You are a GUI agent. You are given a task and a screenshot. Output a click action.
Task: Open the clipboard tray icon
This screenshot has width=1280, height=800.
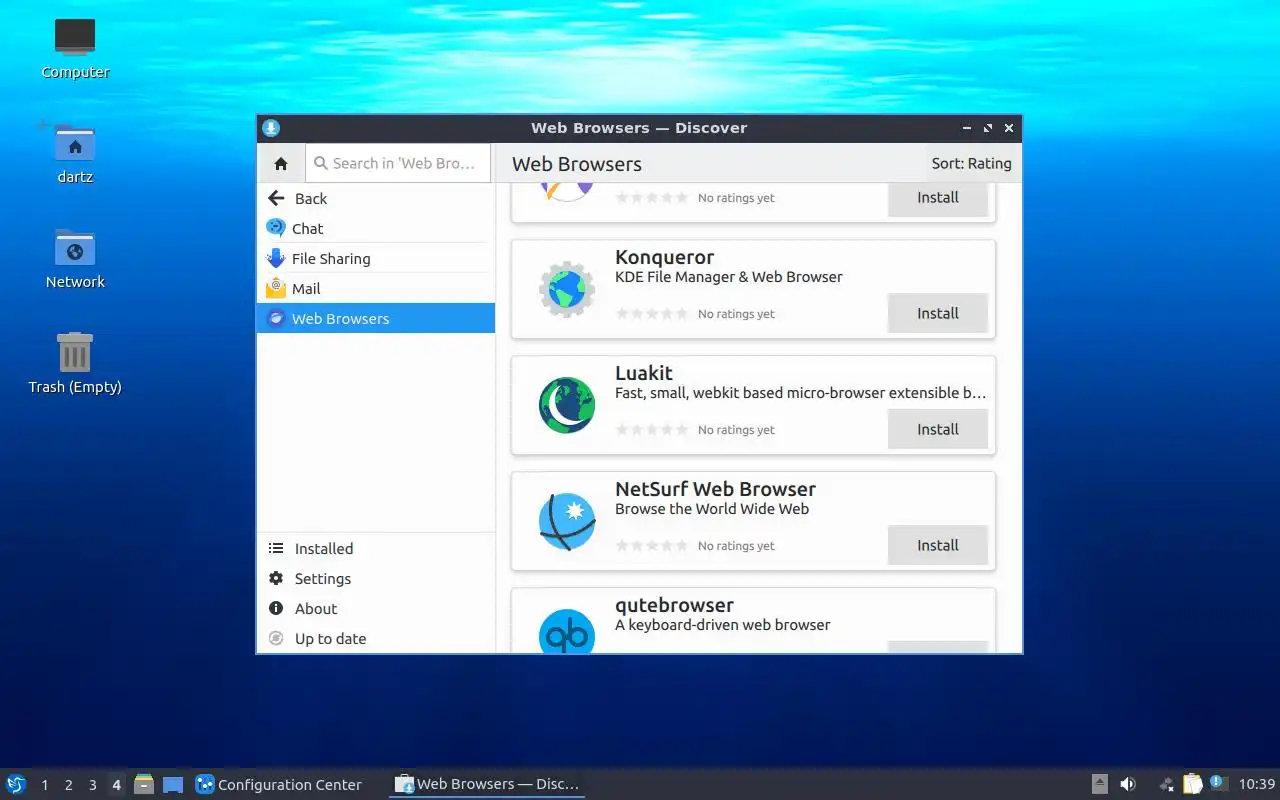[1192, 784]
